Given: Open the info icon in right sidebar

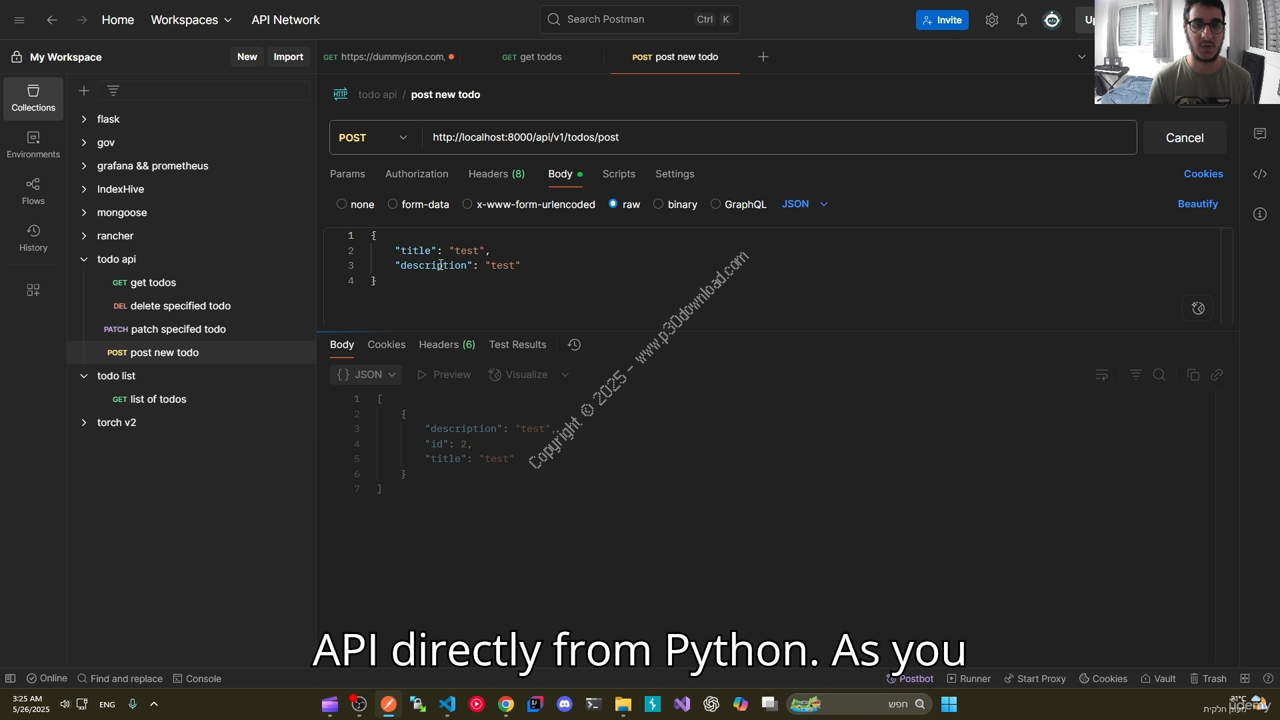Looking at the screenshot, I should 1260,214.
